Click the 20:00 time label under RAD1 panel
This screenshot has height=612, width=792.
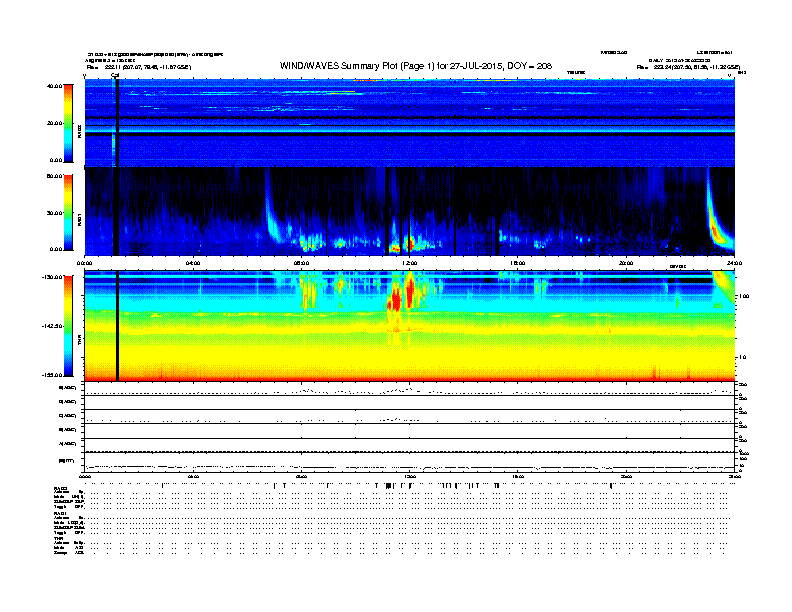pos(626,263)
